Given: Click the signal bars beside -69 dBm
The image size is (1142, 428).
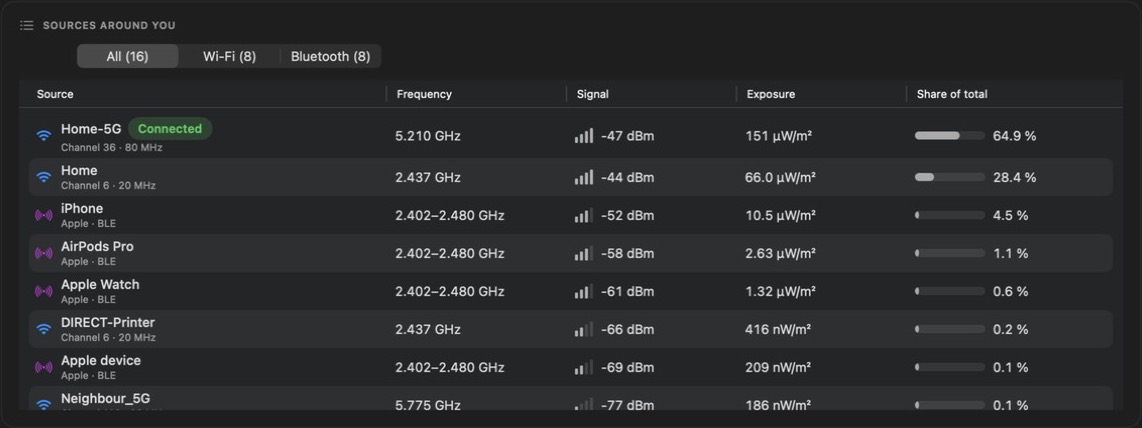Looking at the screenshot, I should pyautogui.click(x=583, y=367).
